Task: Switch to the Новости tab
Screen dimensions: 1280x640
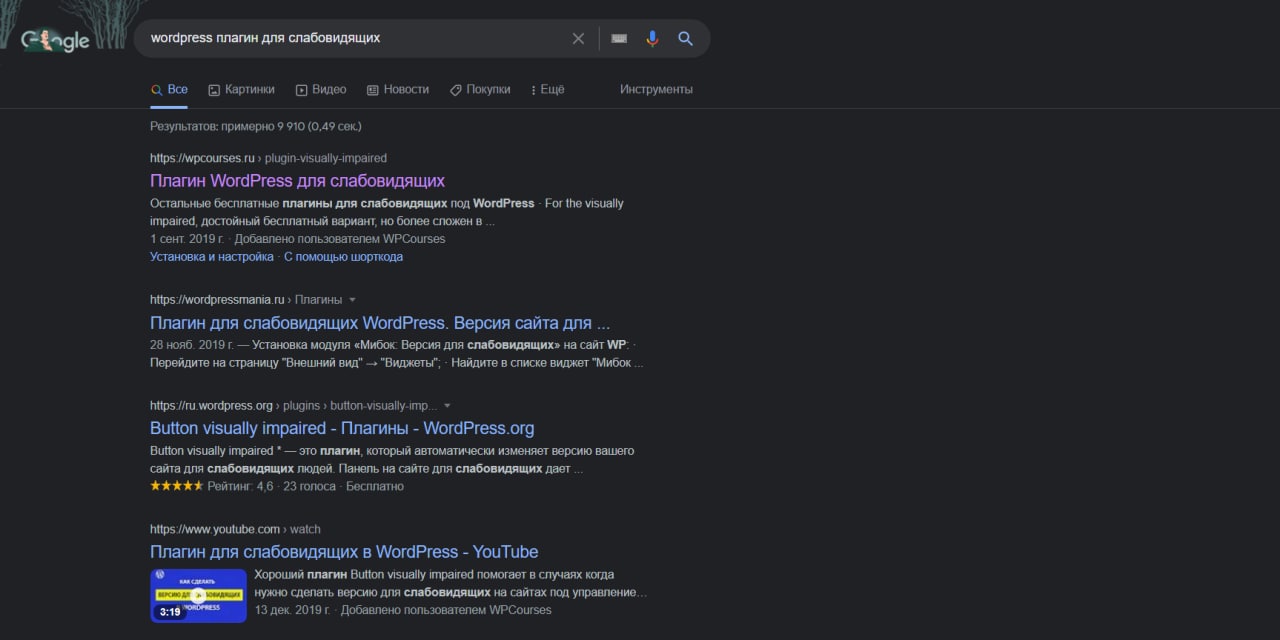Action: (x=398, y=89)
